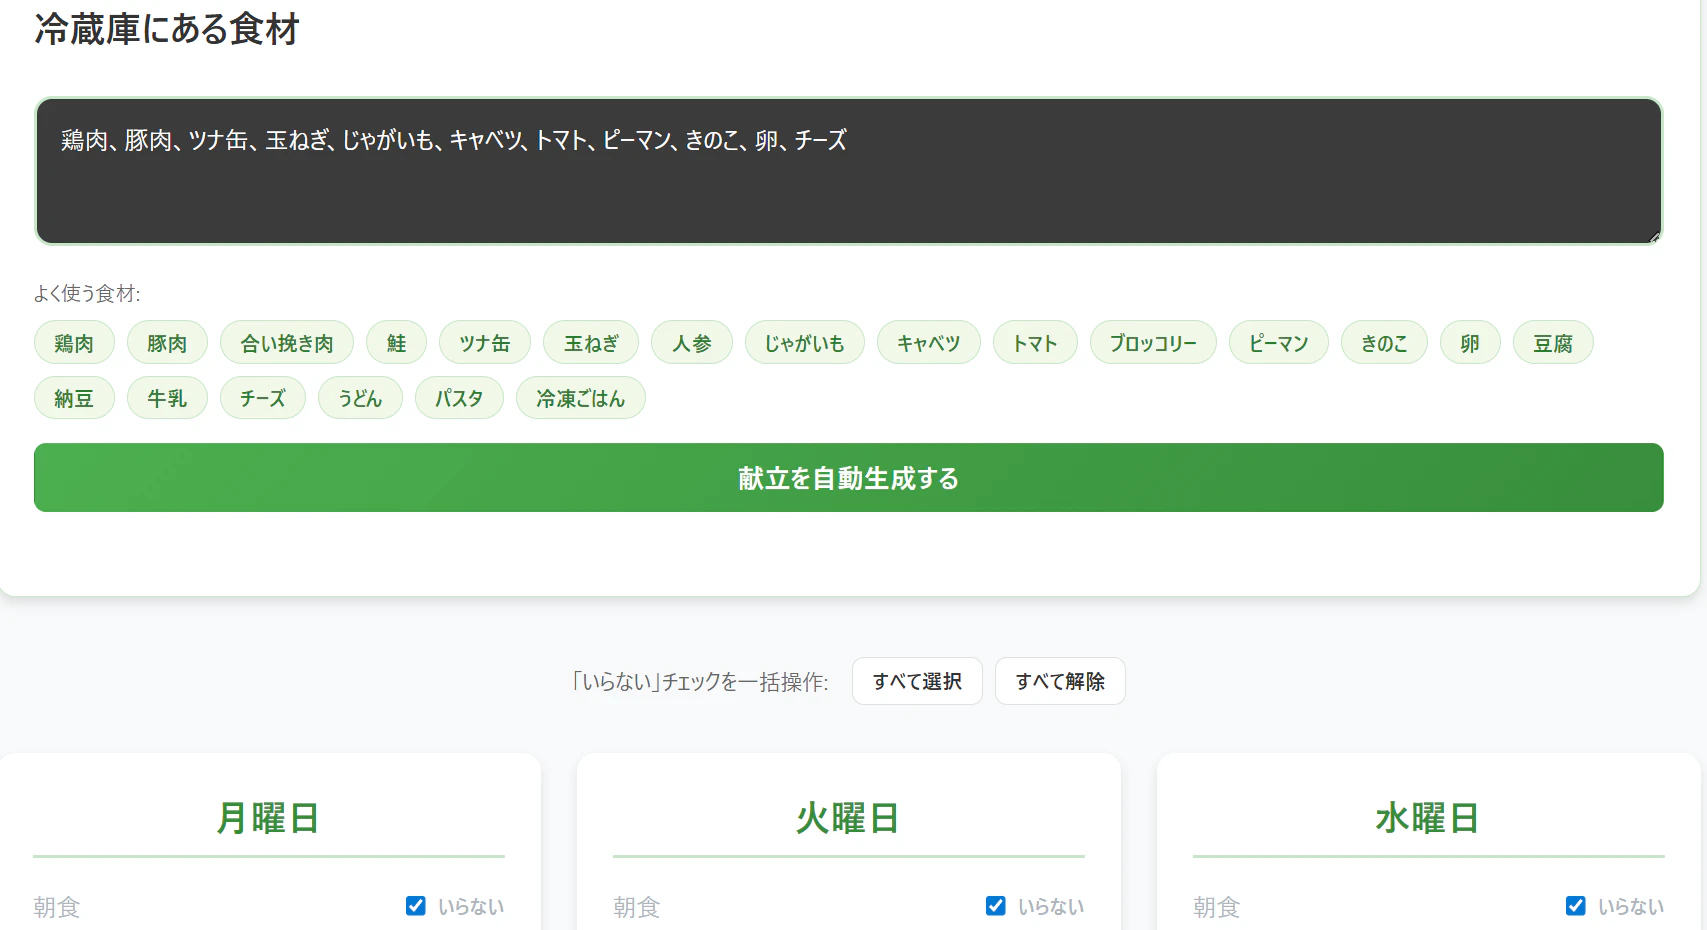Select the 玉ねぎ quick ingredient
1707x930 pixels.
point(590,342)
